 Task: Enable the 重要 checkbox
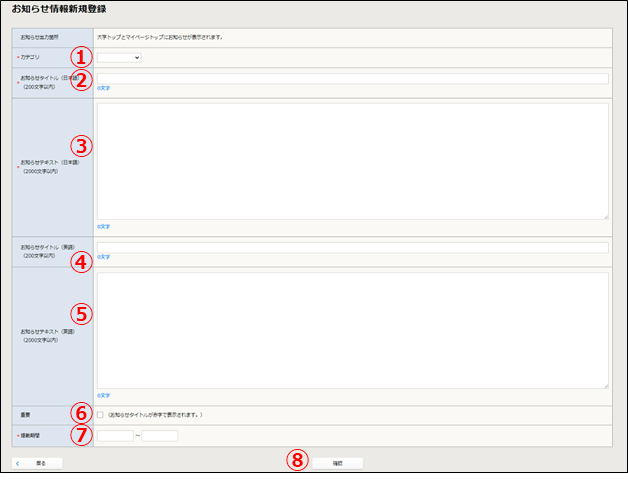click(101, 413)
